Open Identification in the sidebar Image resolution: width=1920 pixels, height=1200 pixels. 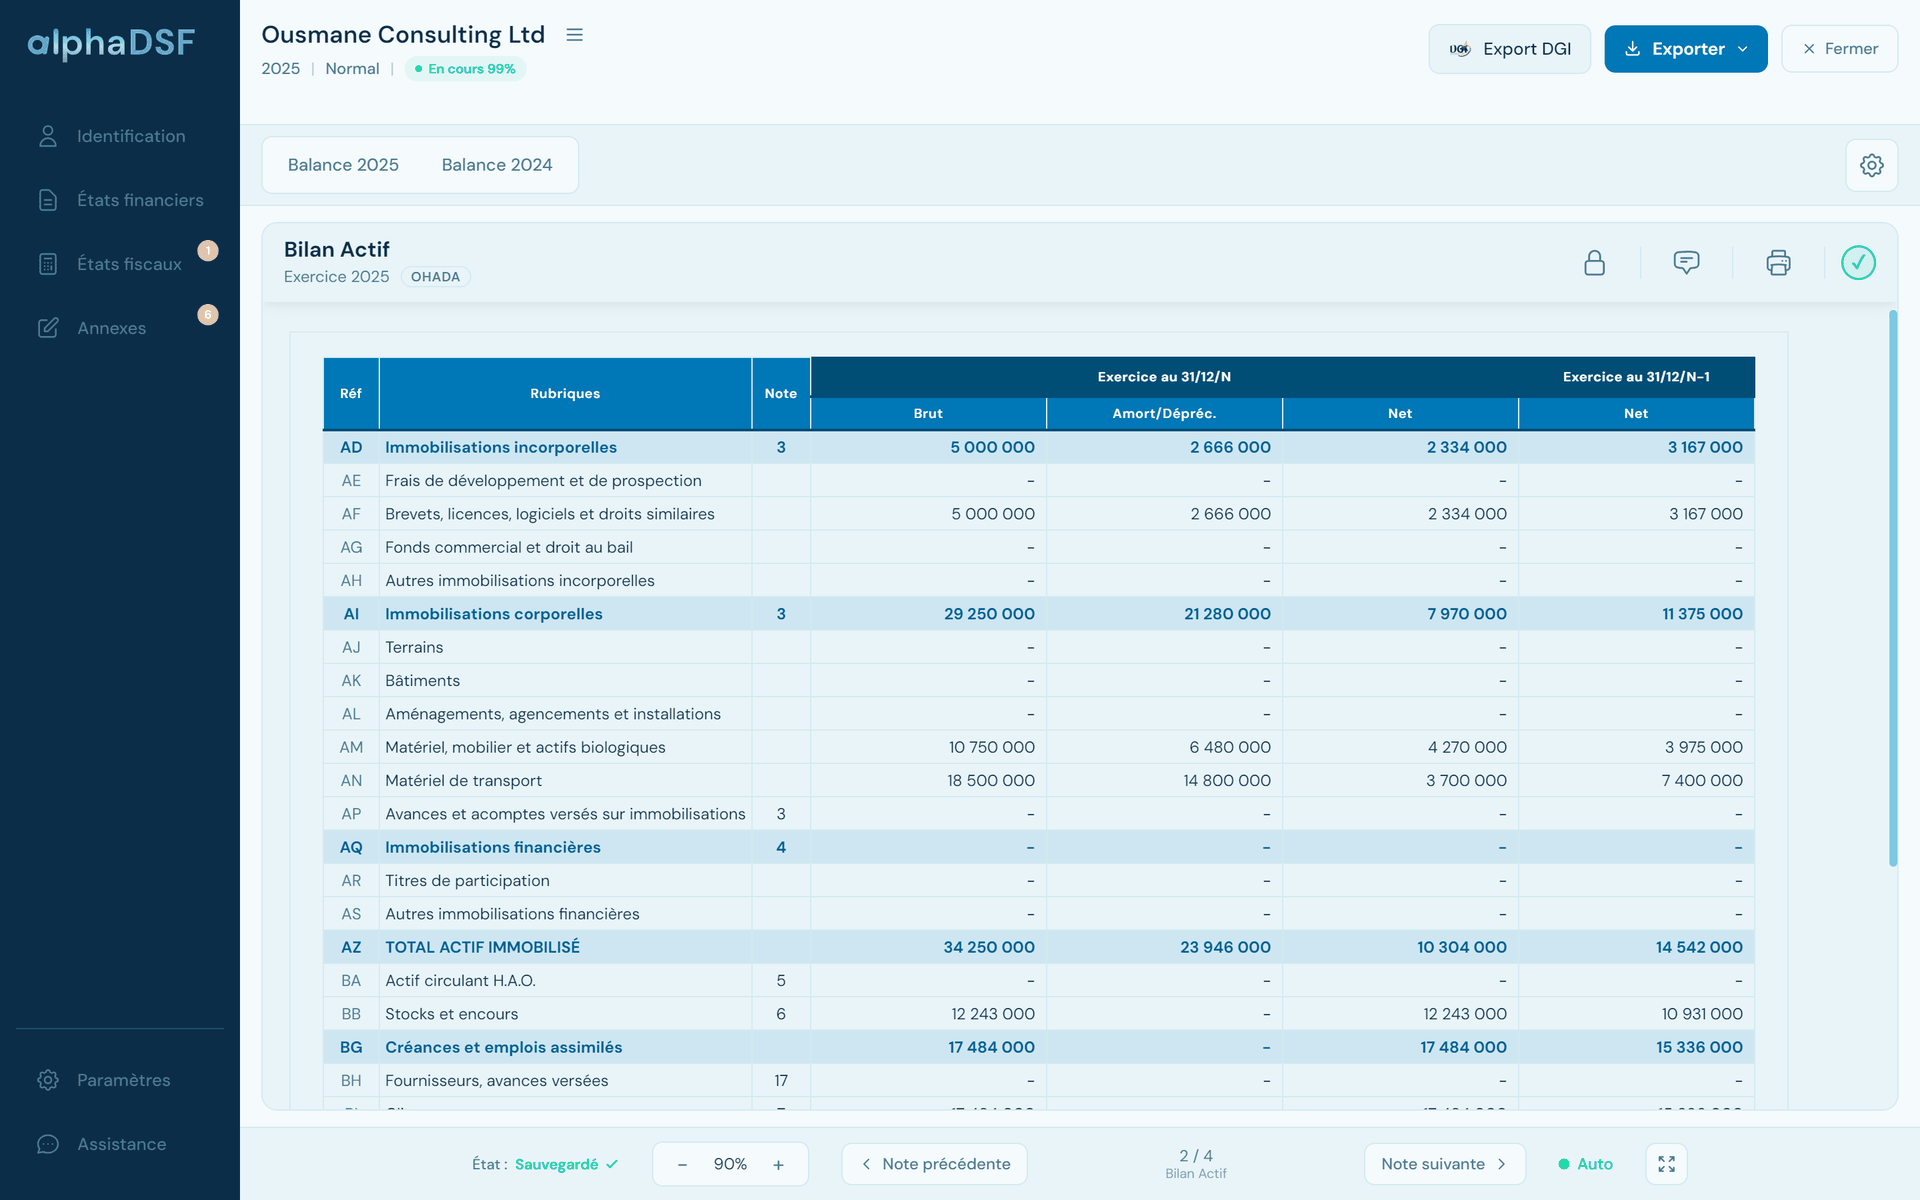tap(120, 136)
